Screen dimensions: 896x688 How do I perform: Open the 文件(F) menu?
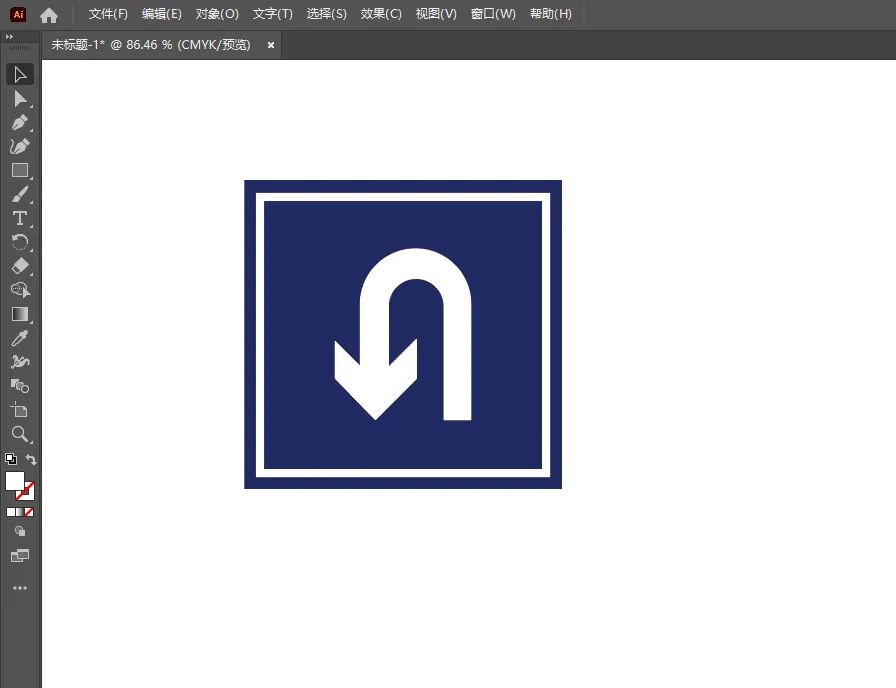(108, 14)
